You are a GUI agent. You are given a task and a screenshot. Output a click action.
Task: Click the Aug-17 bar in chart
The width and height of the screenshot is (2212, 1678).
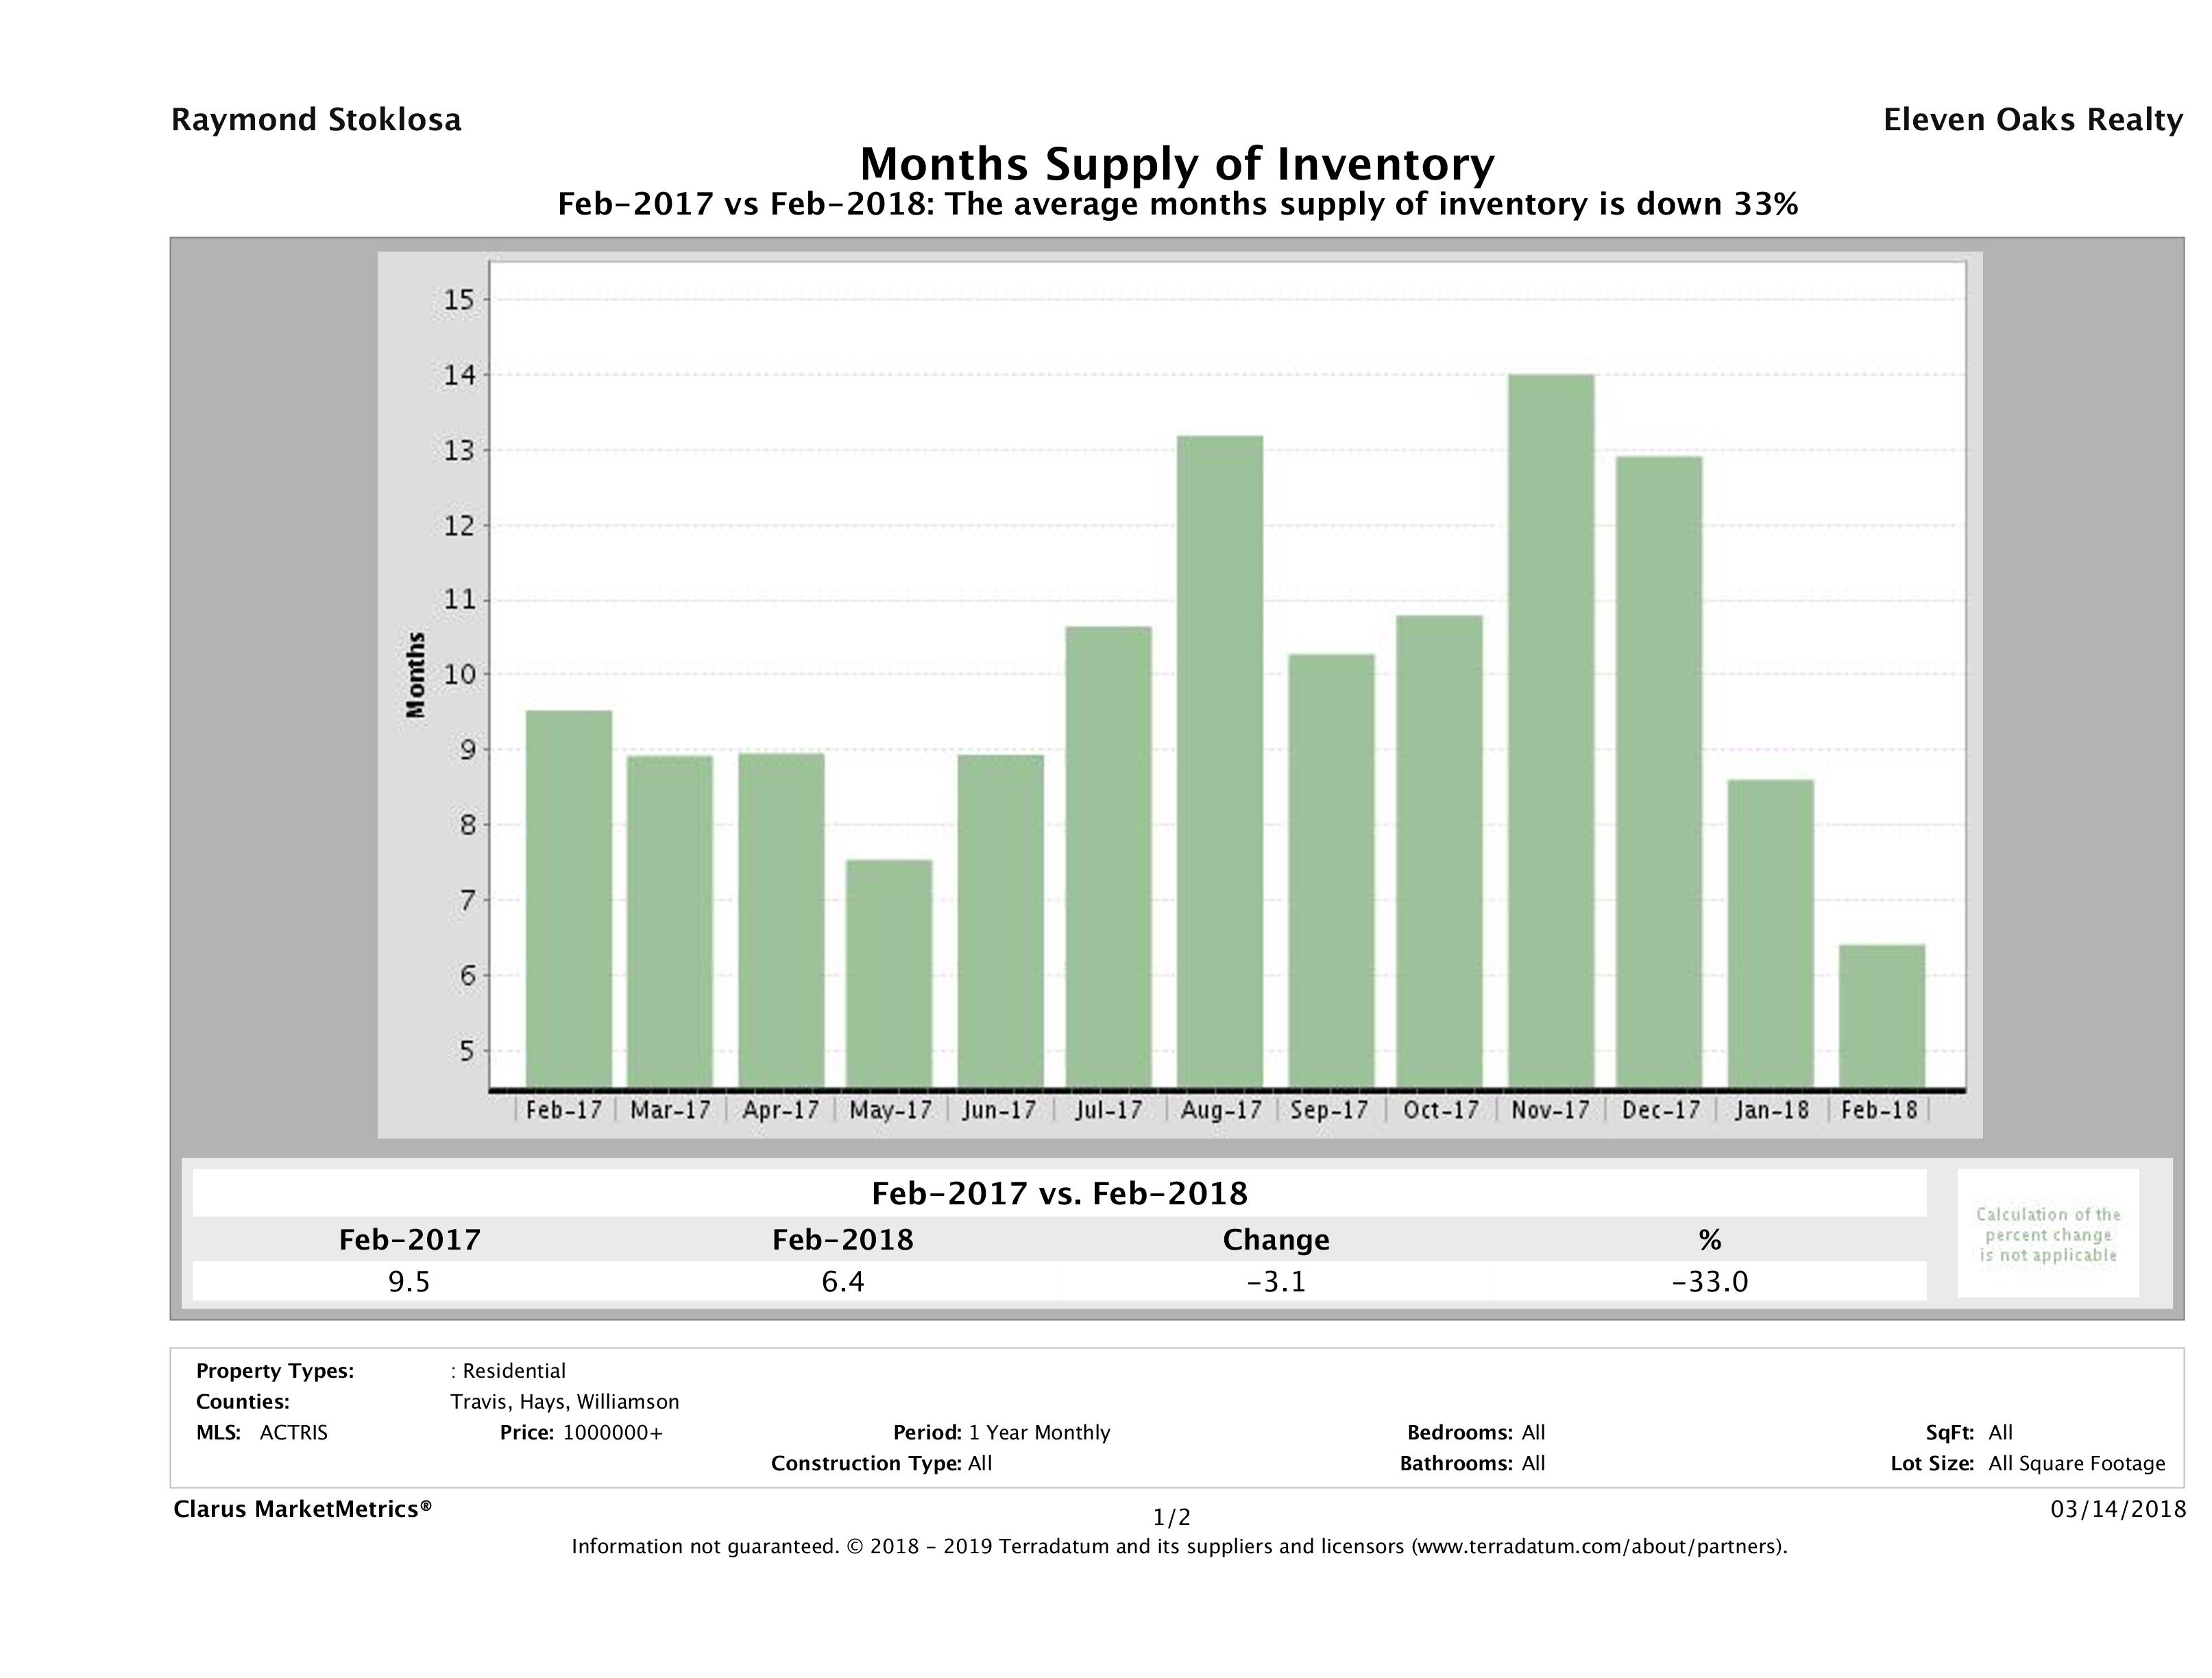coord(1220,761)
